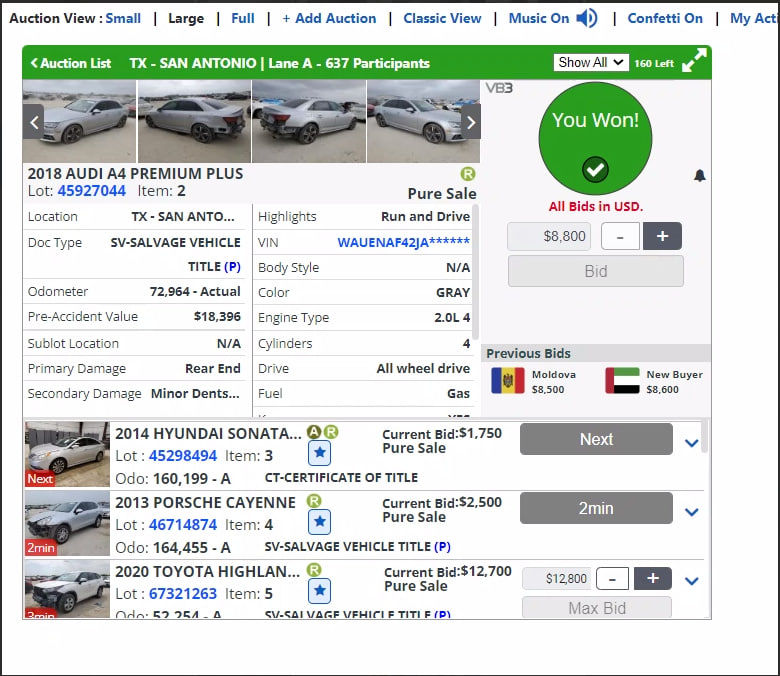Click the My Act menu link
The image size is (780, 676).
click(754, 18)
